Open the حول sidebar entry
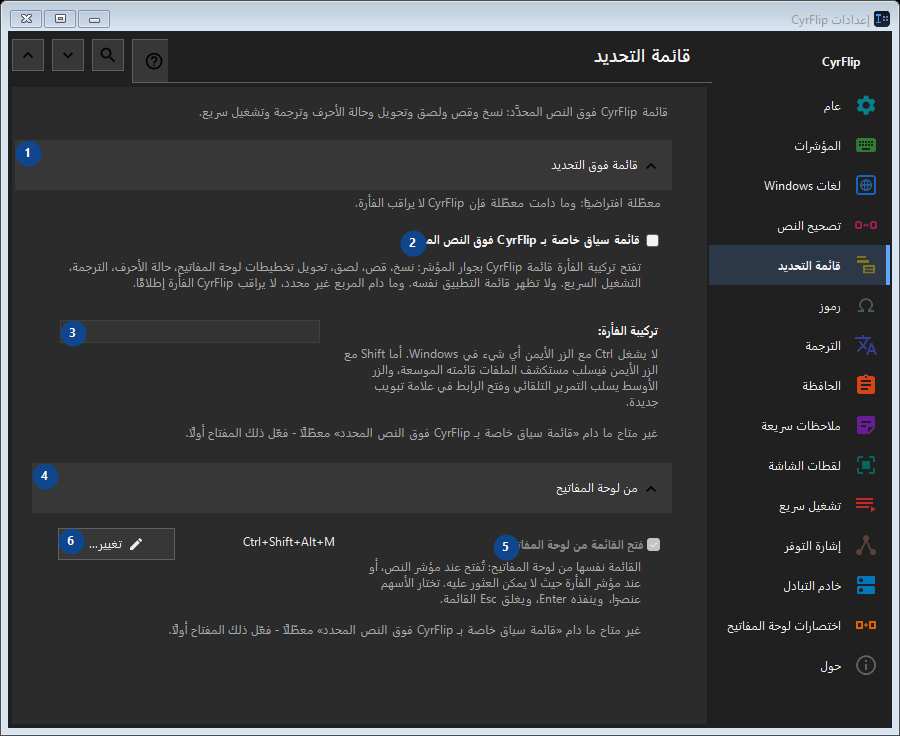The height and width of the screenshot is (736, 900). 798,665
